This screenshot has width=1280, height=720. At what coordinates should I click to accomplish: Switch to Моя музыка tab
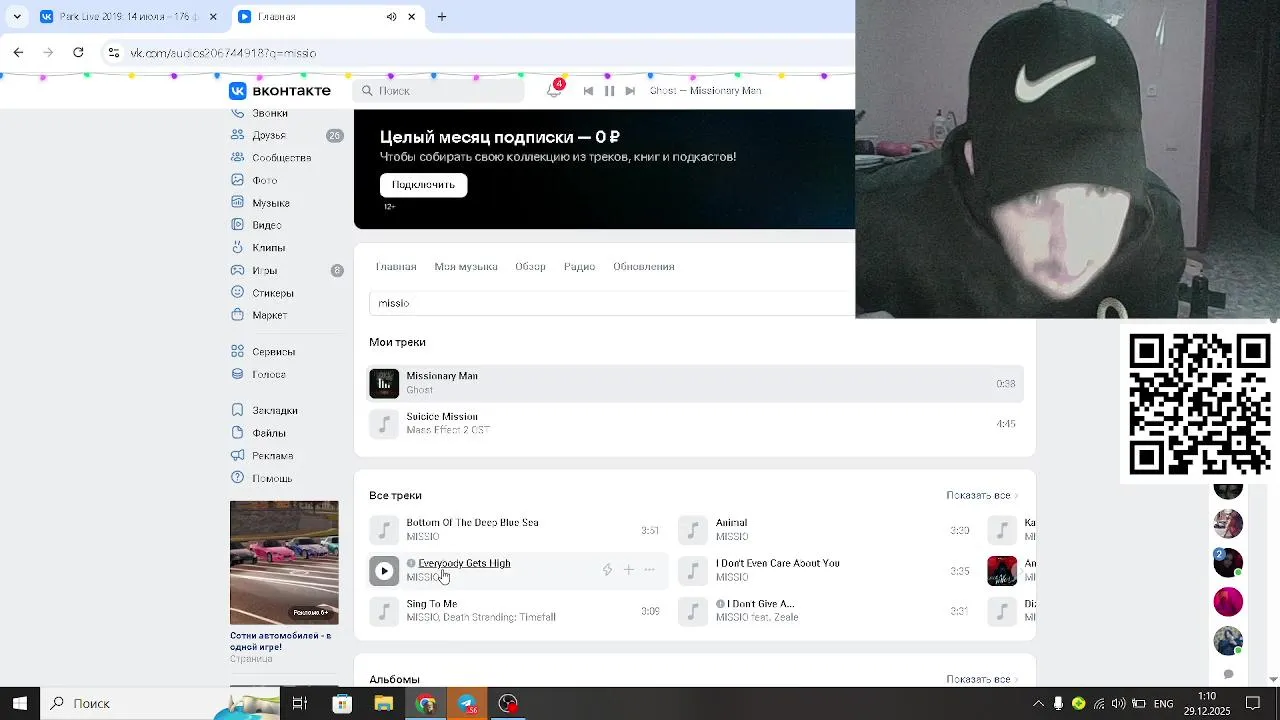pyautogui.click(x=466, y=267)
